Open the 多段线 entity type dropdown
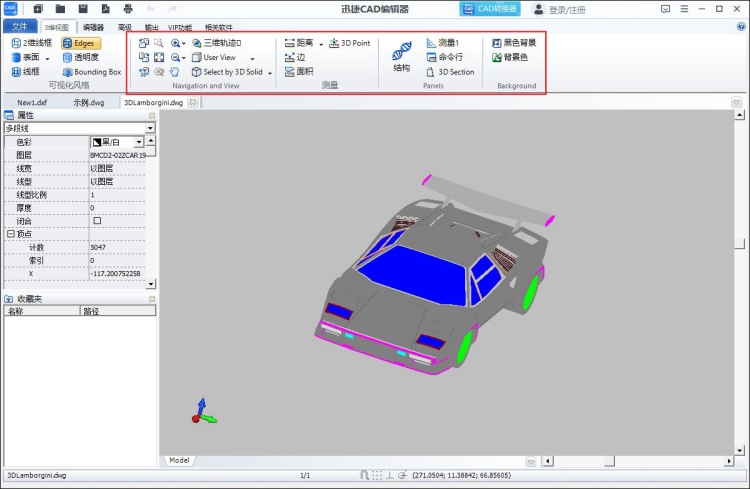This screenshot has height=489, width=750. pos(150,128)
